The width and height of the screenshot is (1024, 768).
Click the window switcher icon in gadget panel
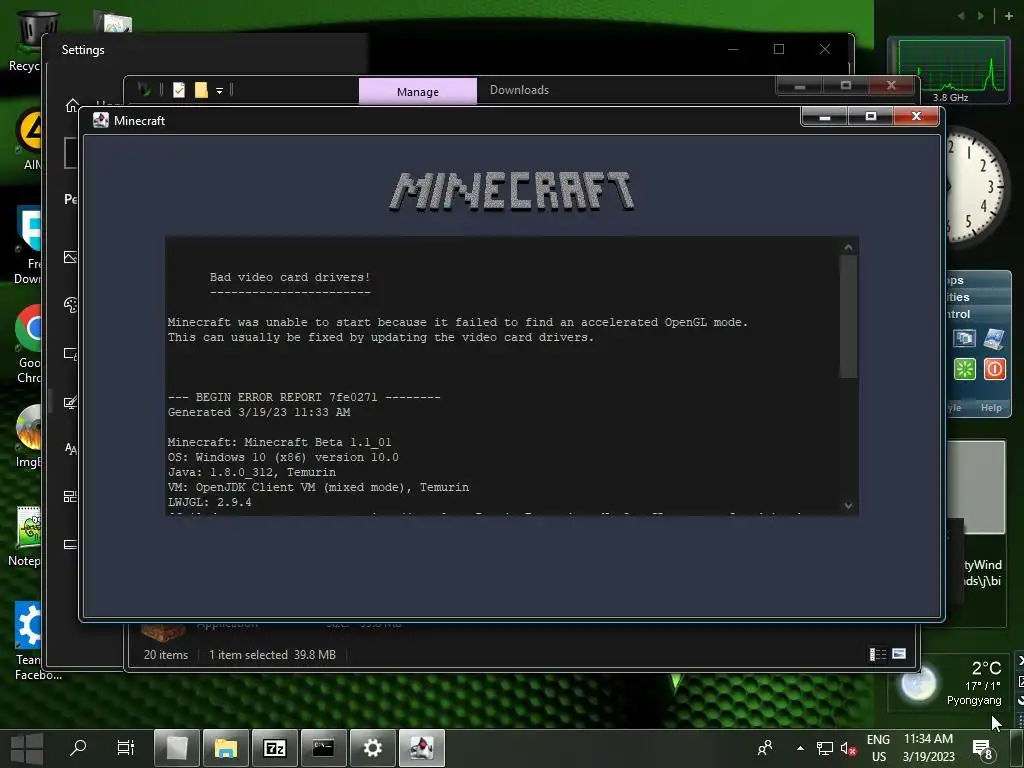point(965,338)
